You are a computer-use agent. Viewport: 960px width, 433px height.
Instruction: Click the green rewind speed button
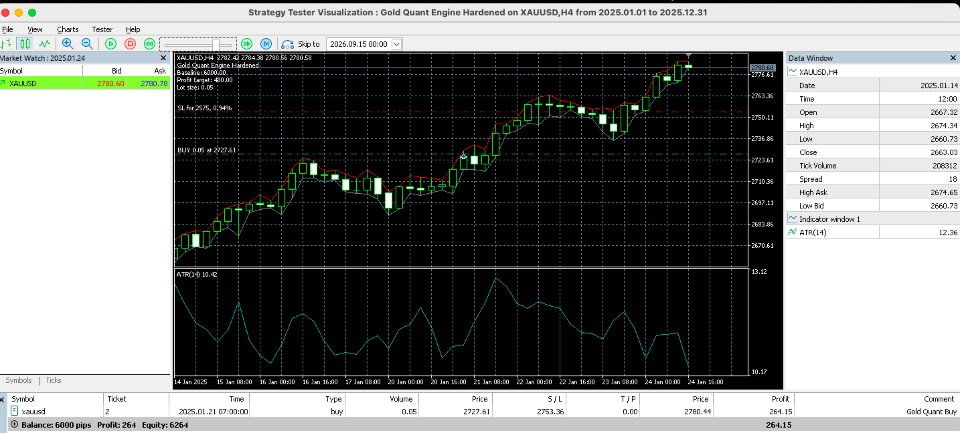click(x=149, y=43)
